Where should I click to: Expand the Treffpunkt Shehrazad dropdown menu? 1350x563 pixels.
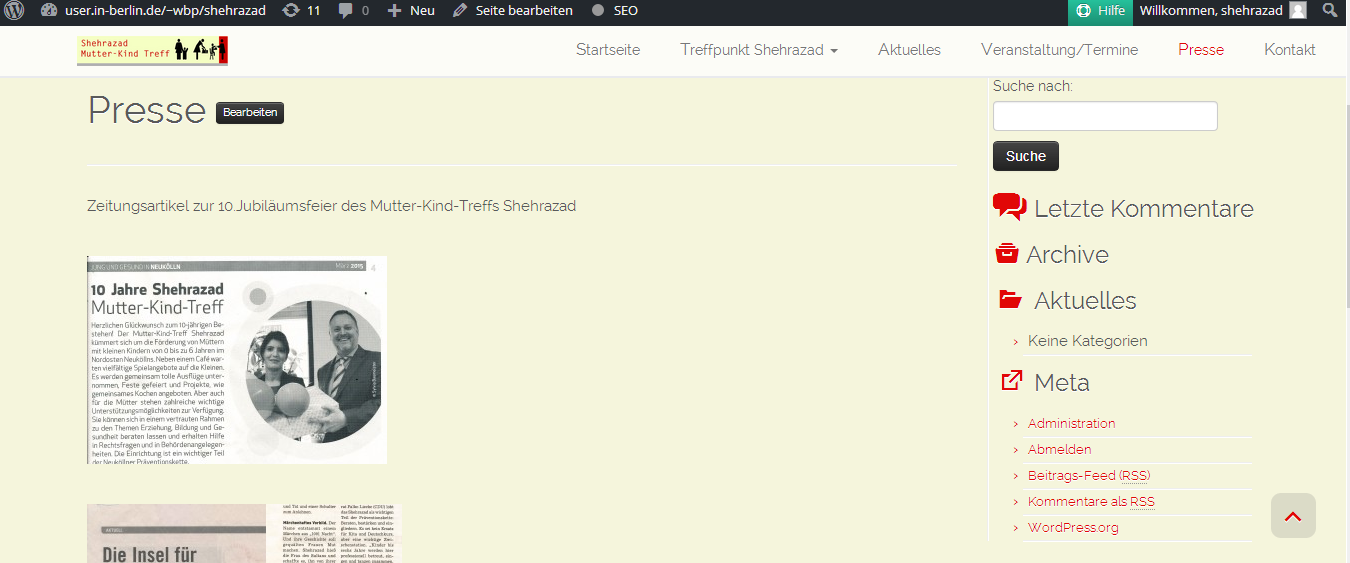click(759, 50)
